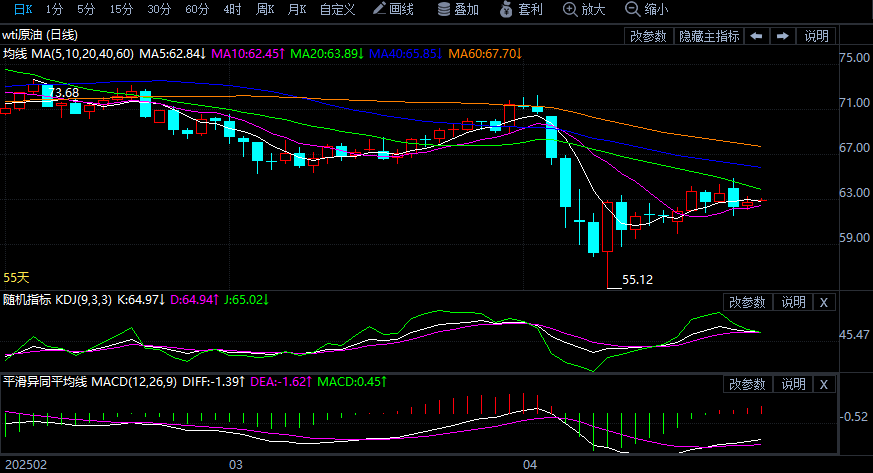Click the MA60:67.70 value label
The width and height of the screenshot is (873, 473).
(x=485, y=54)
